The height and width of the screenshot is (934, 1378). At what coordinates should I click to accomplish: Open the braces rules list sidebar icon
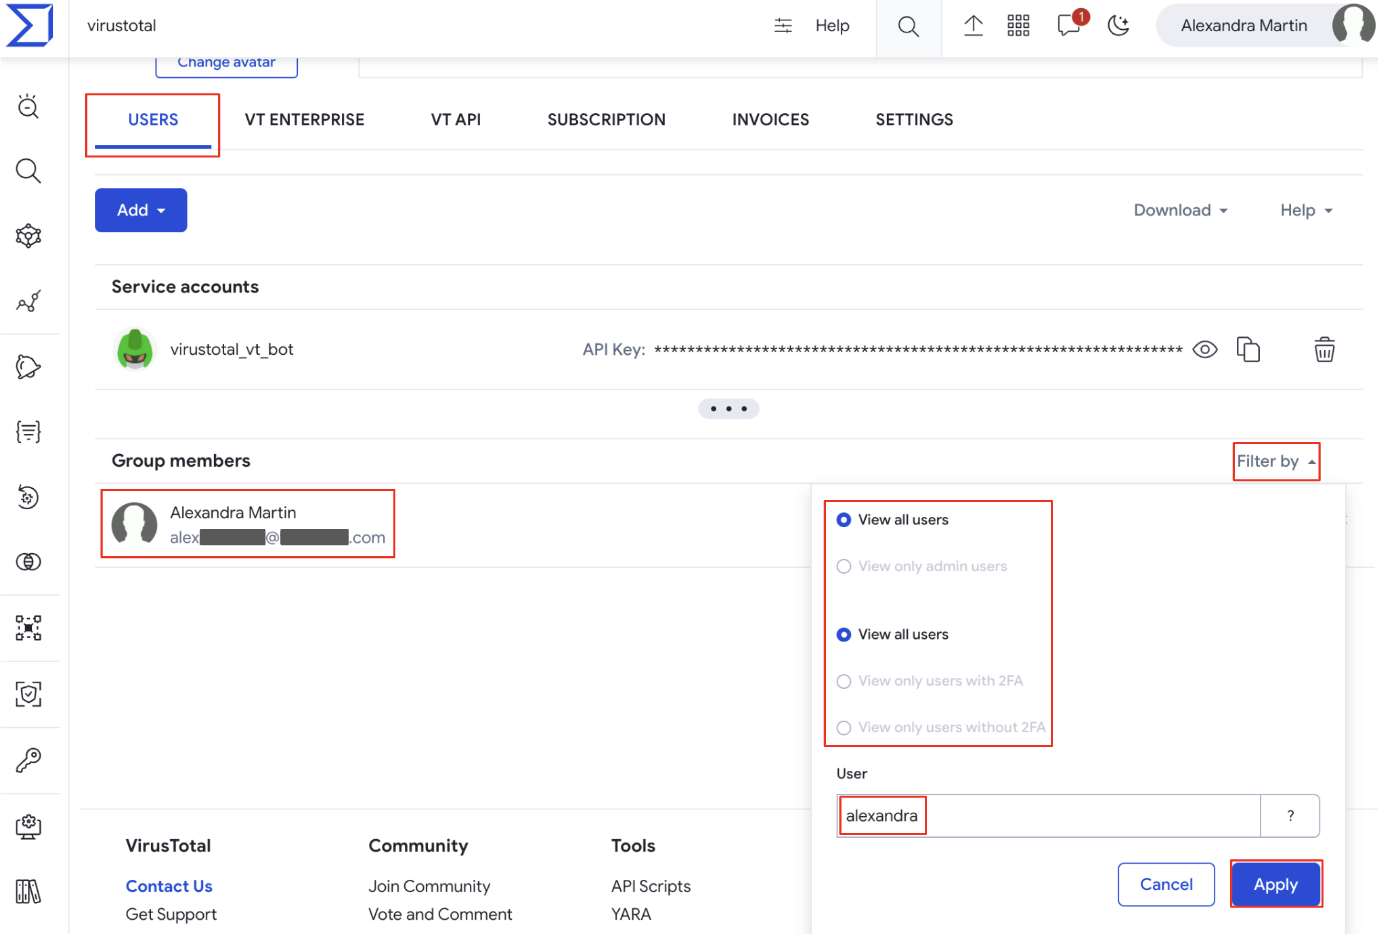click(x=29, y=432)
